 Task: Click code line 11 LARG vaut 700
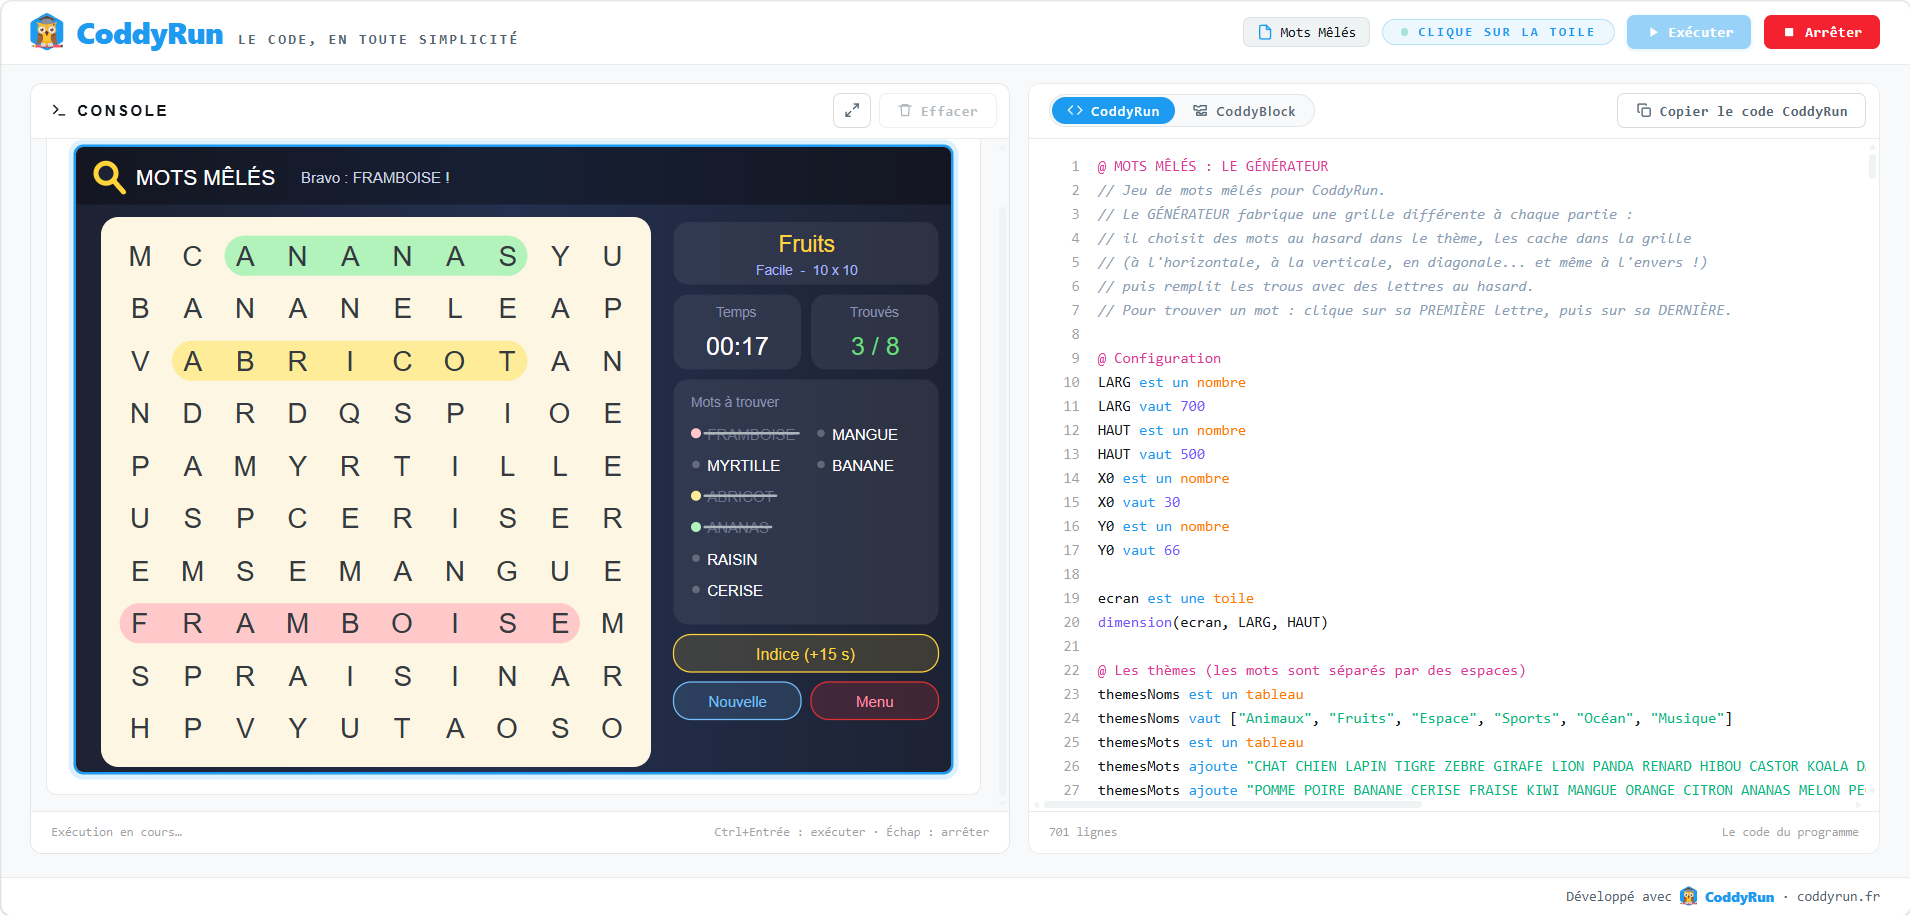tap(1151, 406)
